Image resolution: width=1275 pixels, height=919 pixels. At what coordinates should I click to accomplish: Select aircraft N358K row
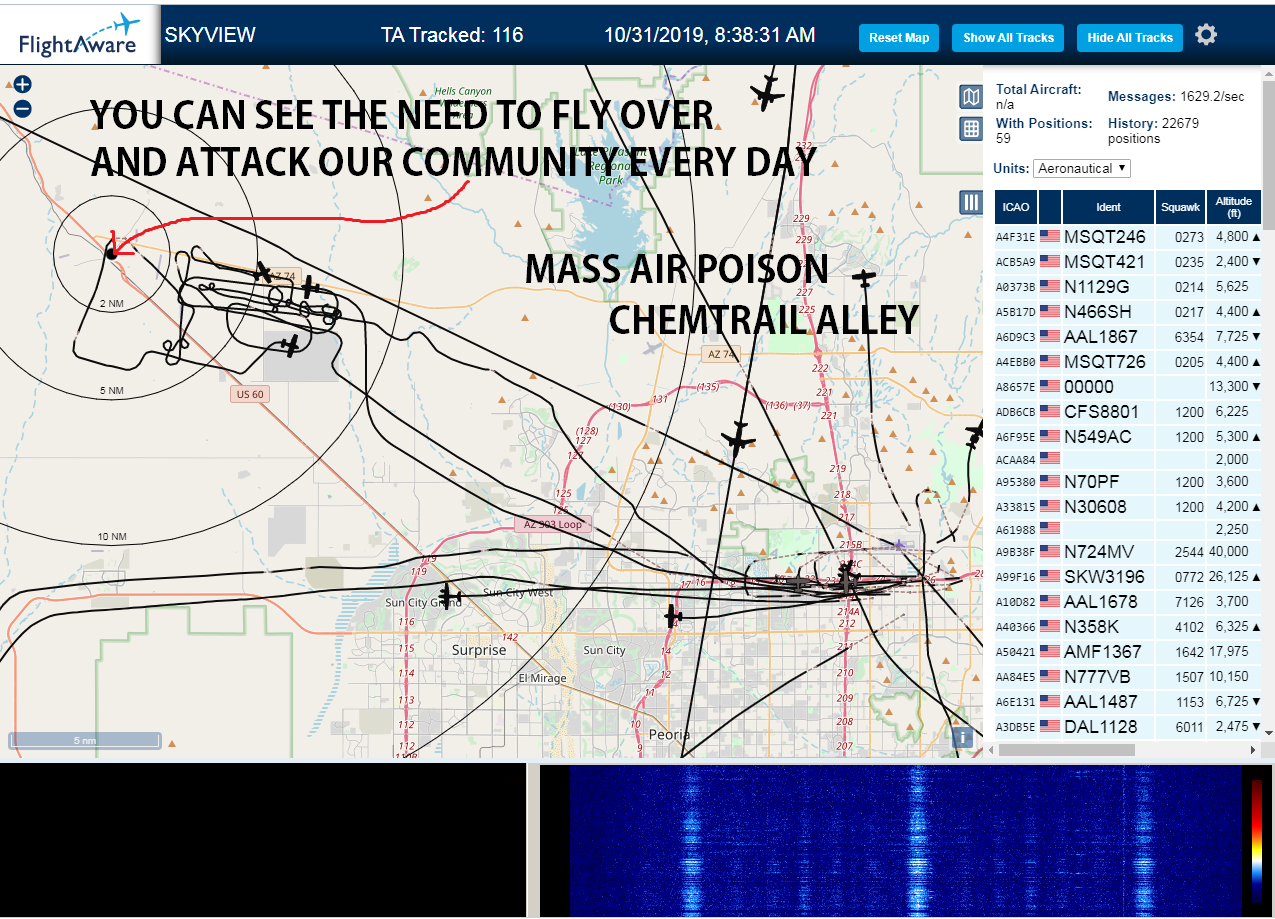point(1128,627)
